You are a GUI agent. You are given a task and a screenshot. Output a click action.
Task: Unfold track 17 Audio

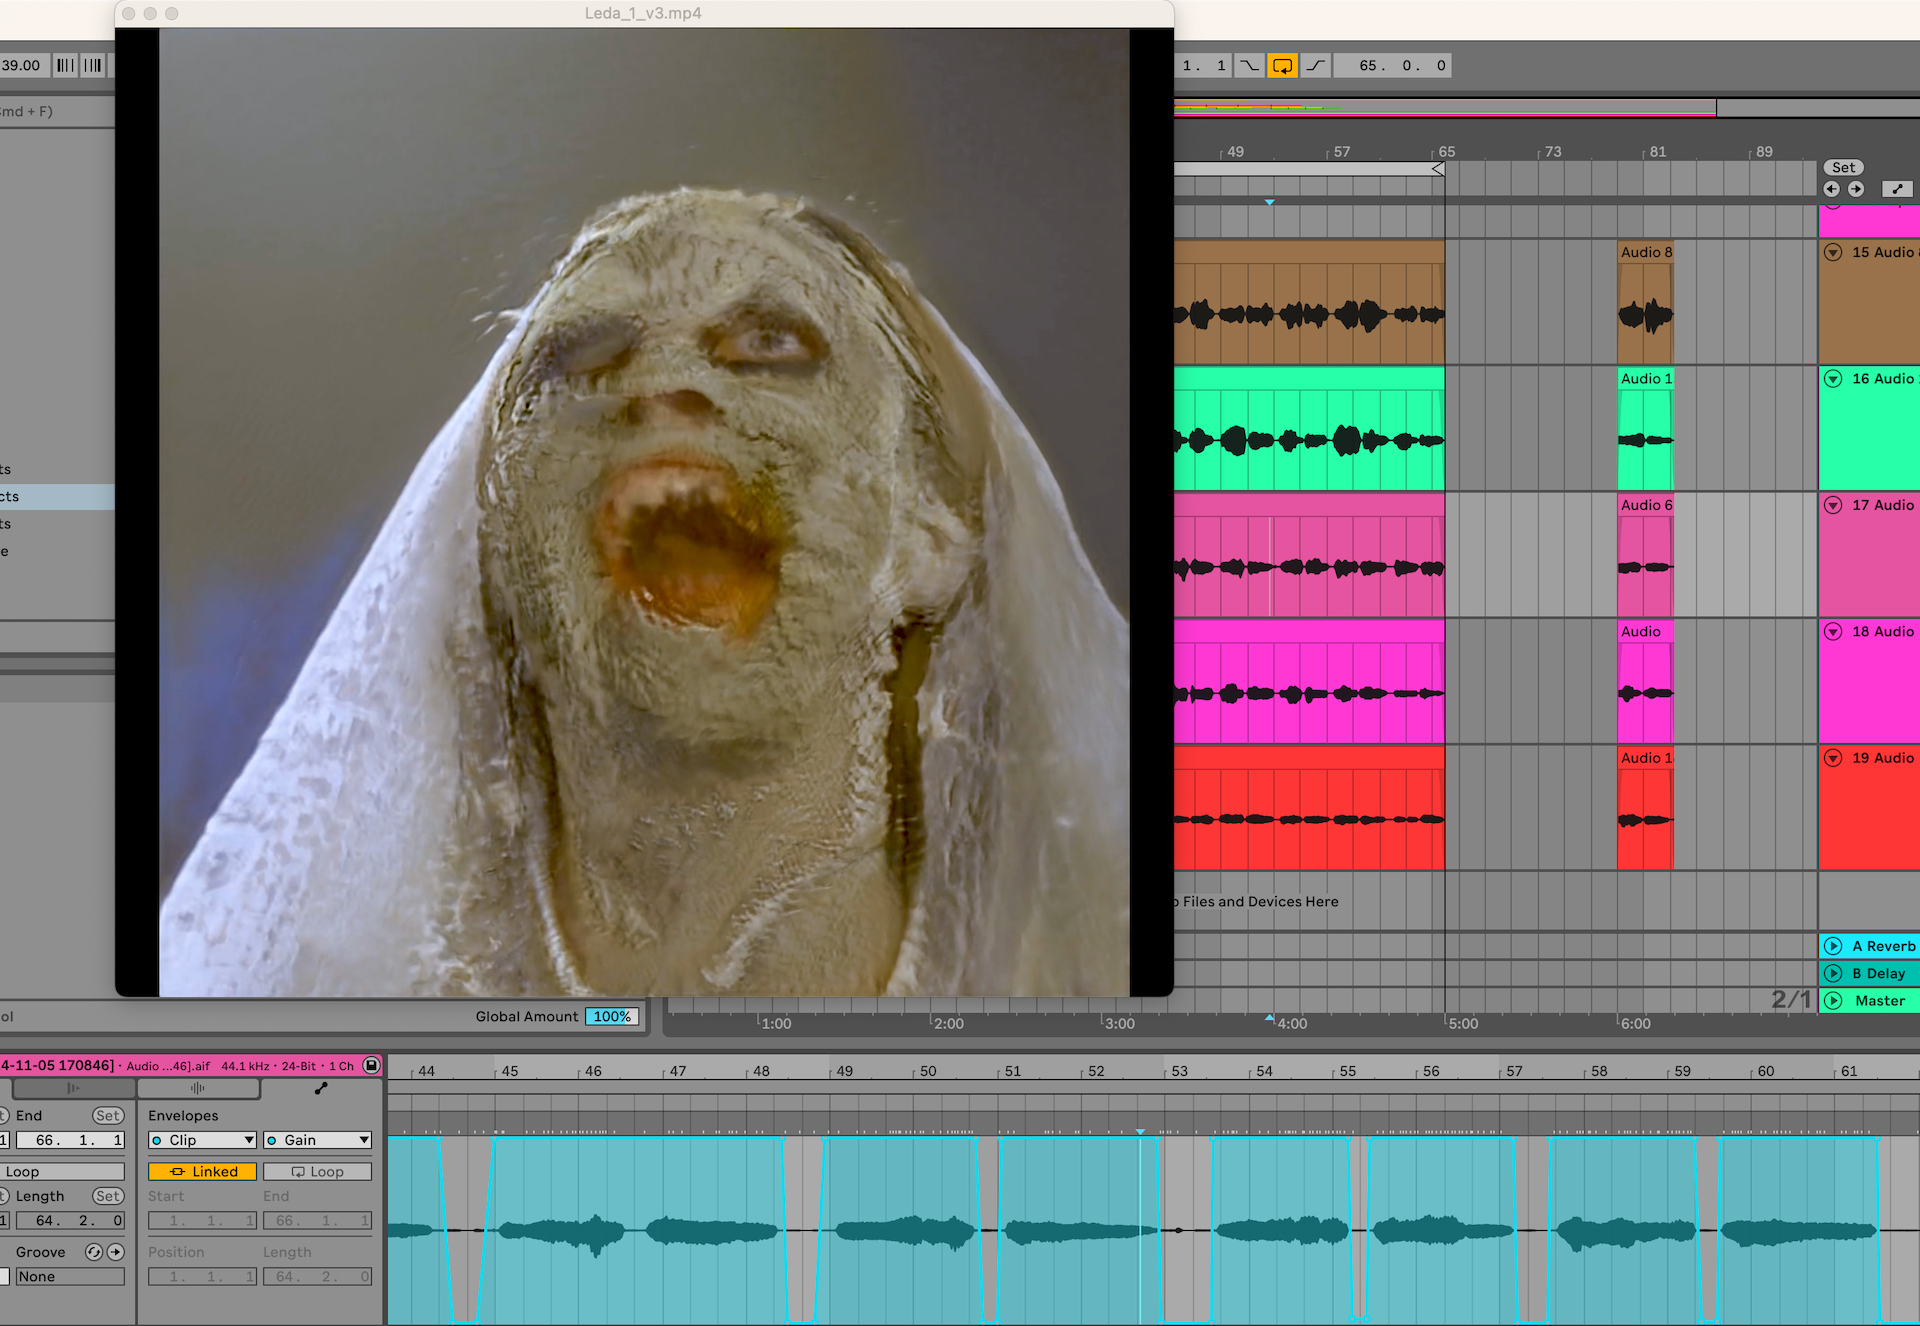tap(1833, 505)
